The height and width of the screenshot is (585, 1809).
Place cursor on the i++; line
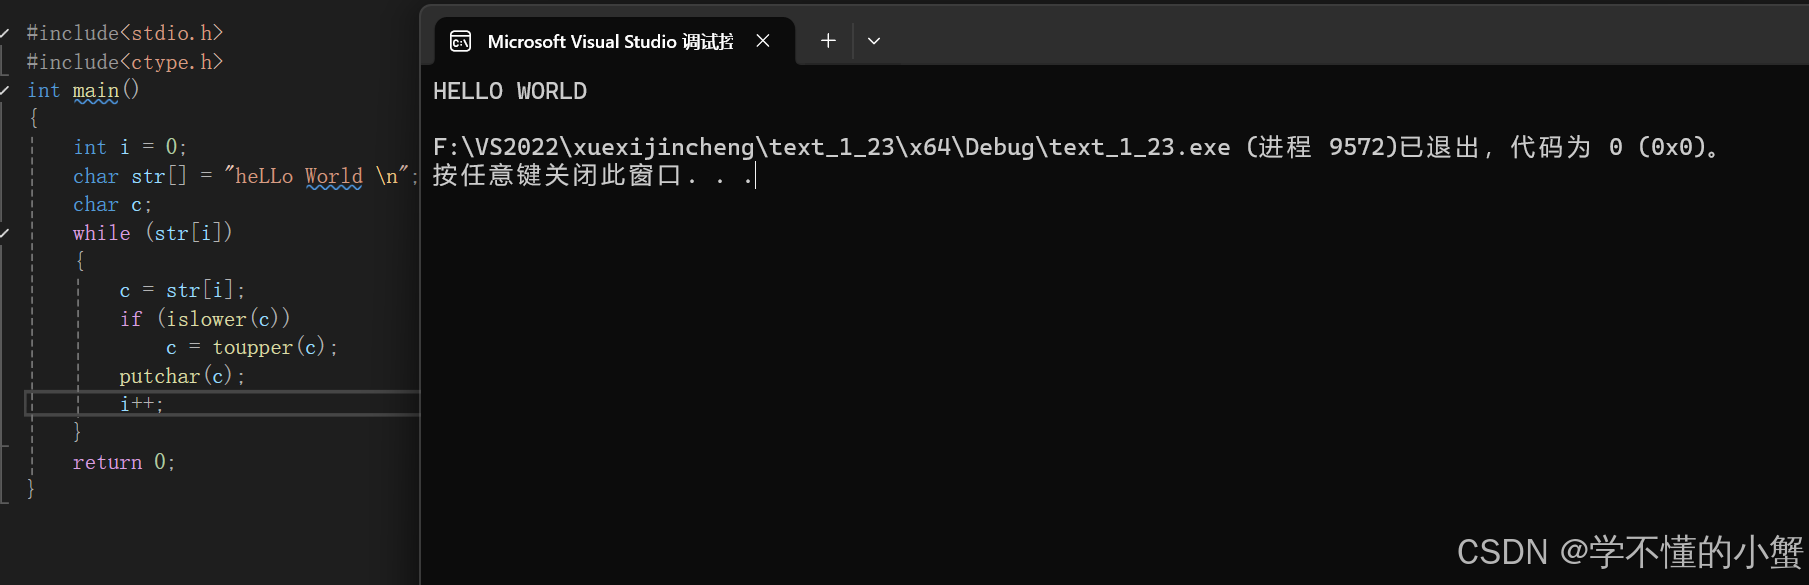click(x=141, y=403)
